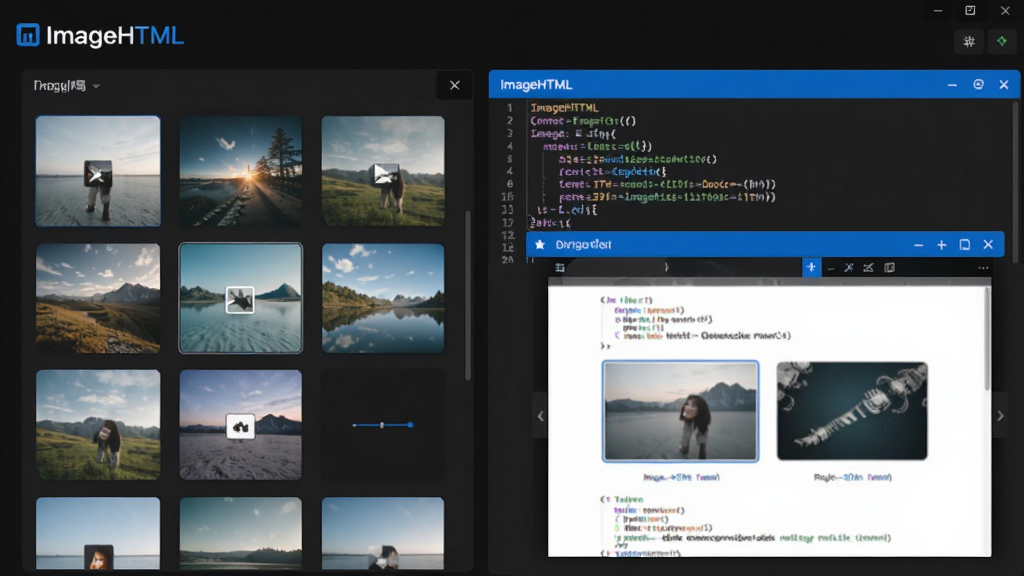Viewport: 1024px width, 576px height.
Task: Select the pencil-edit icon in preview toolbar
Action: pyautogui.click(x=869, y=267)
